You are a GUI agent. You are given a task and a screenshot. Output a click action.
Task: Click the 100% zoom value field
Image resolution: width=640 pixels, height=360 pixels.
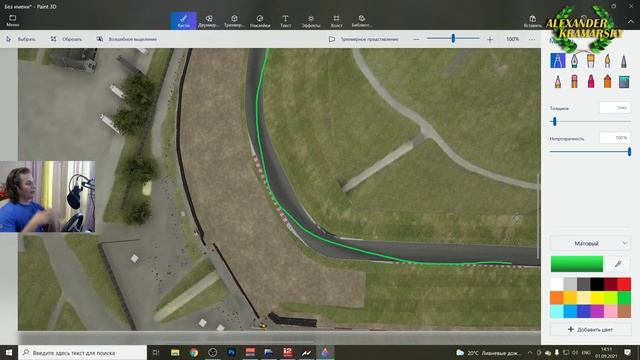click(x=513, y=39)
